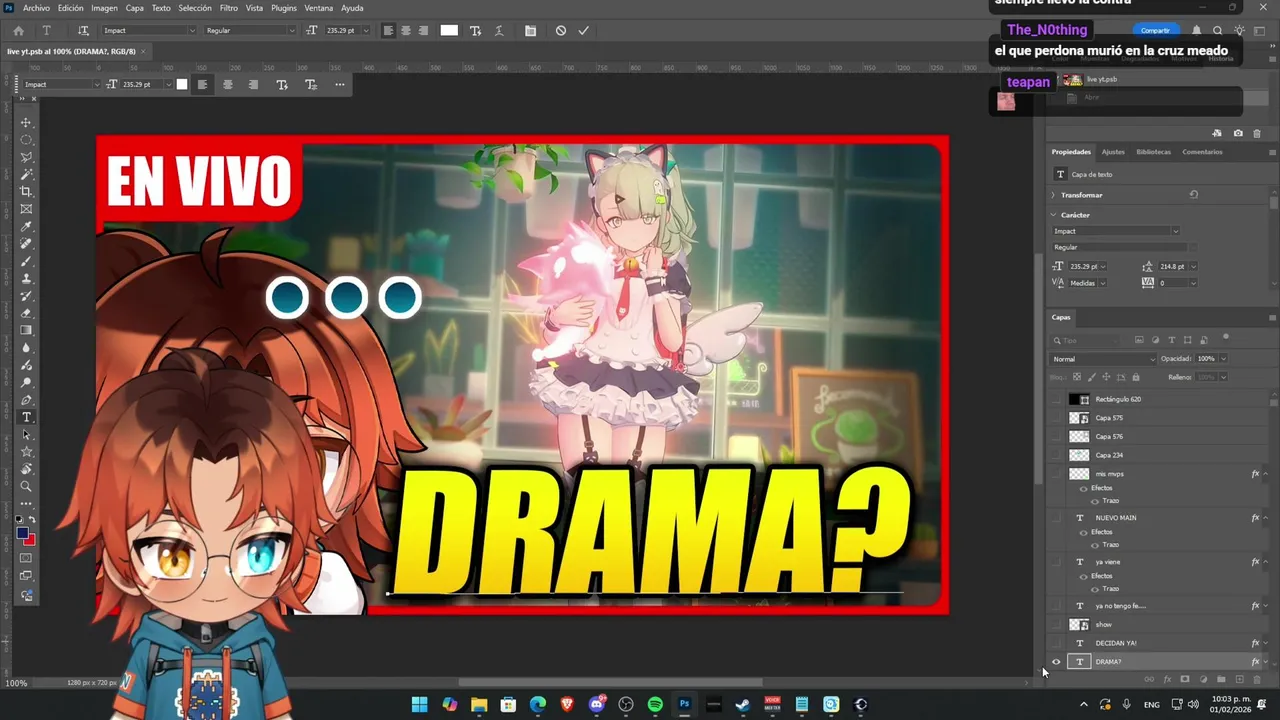1280x720 pixels.
Task: Open text color swatch in options bar
Action: tap(449, 30)
